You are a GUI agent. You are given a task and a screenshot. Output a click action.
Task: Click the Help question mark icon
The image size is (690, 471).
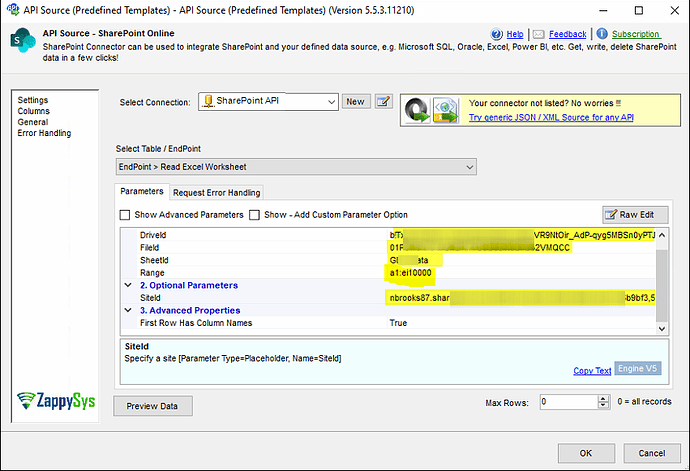(x=496, y=34)
